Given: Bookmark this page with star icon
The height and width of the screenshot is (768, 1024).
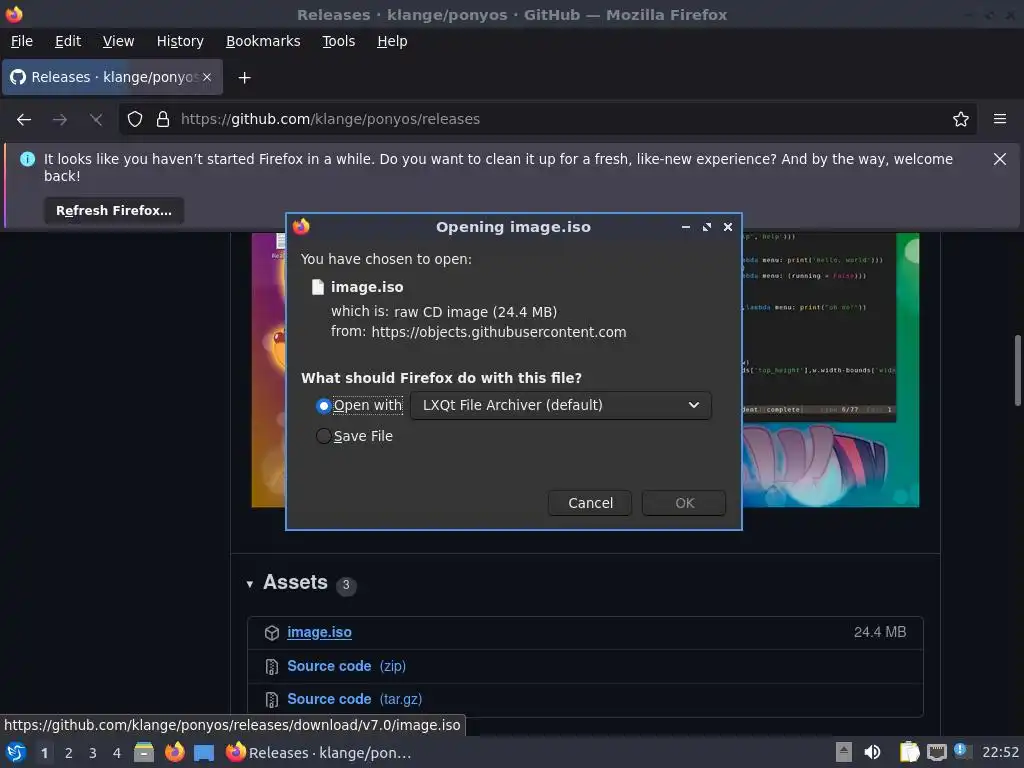Looking at the screenshot, I should click(x=961, y=119).
